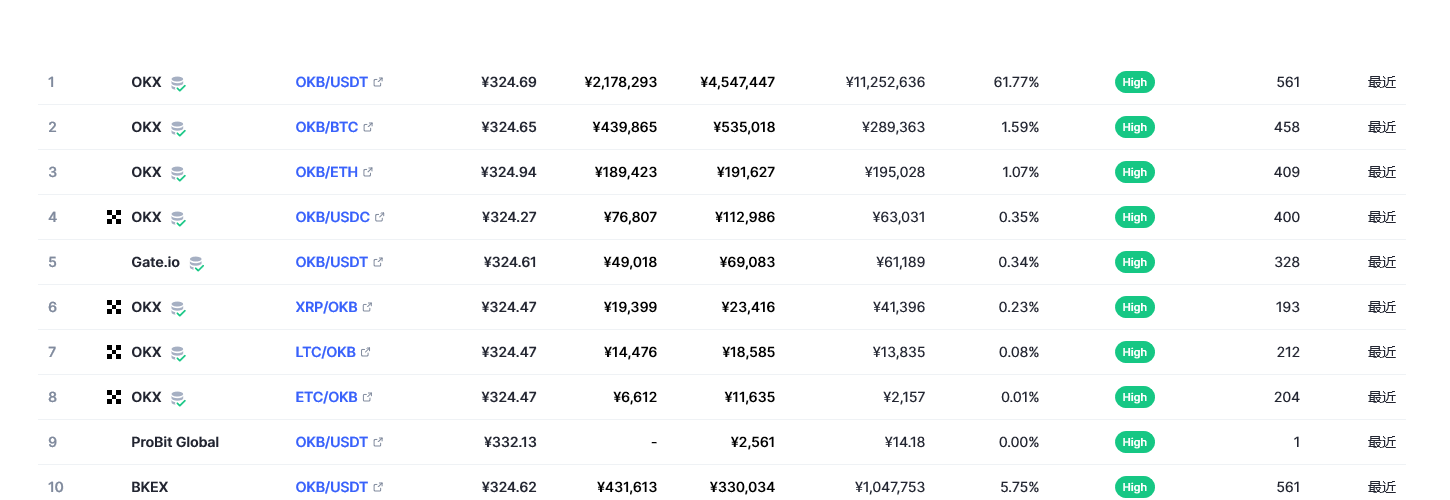Click the external link icon beside OKB/USDC
Viewport: 1450px width, 500px height.
point(379,217)
